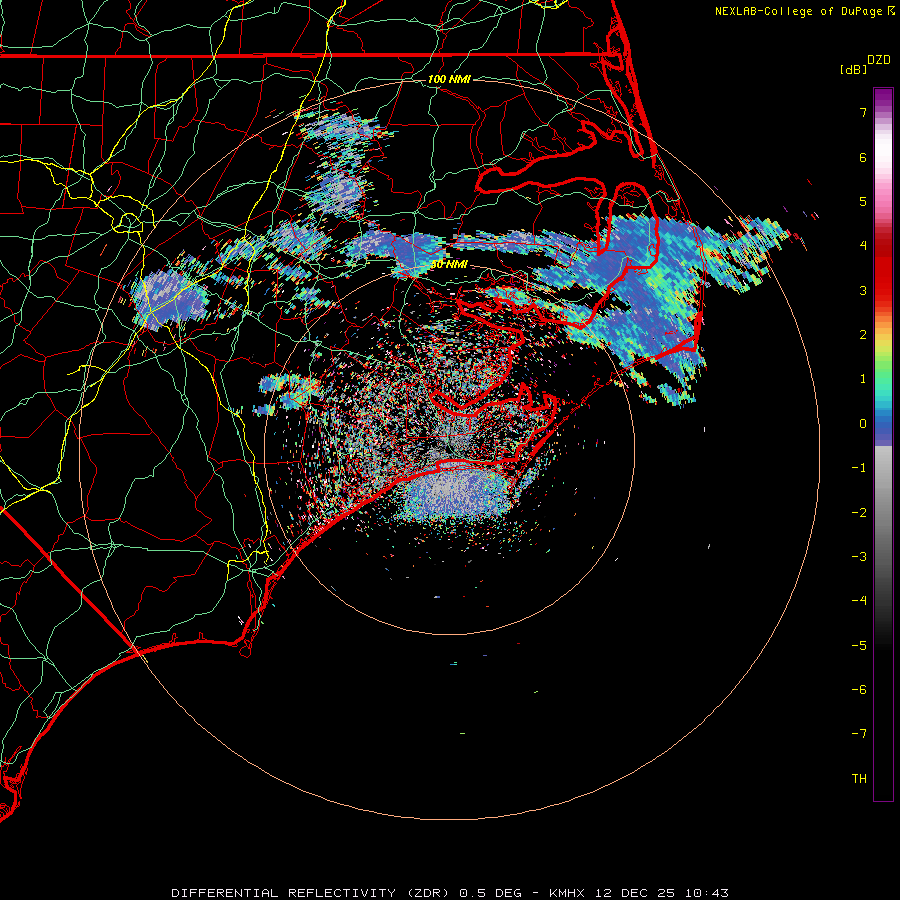Image resolution: width=900 pixels, height=900 pixels.
Task: Click the 100 NMI range ring label
Action: 449,79
